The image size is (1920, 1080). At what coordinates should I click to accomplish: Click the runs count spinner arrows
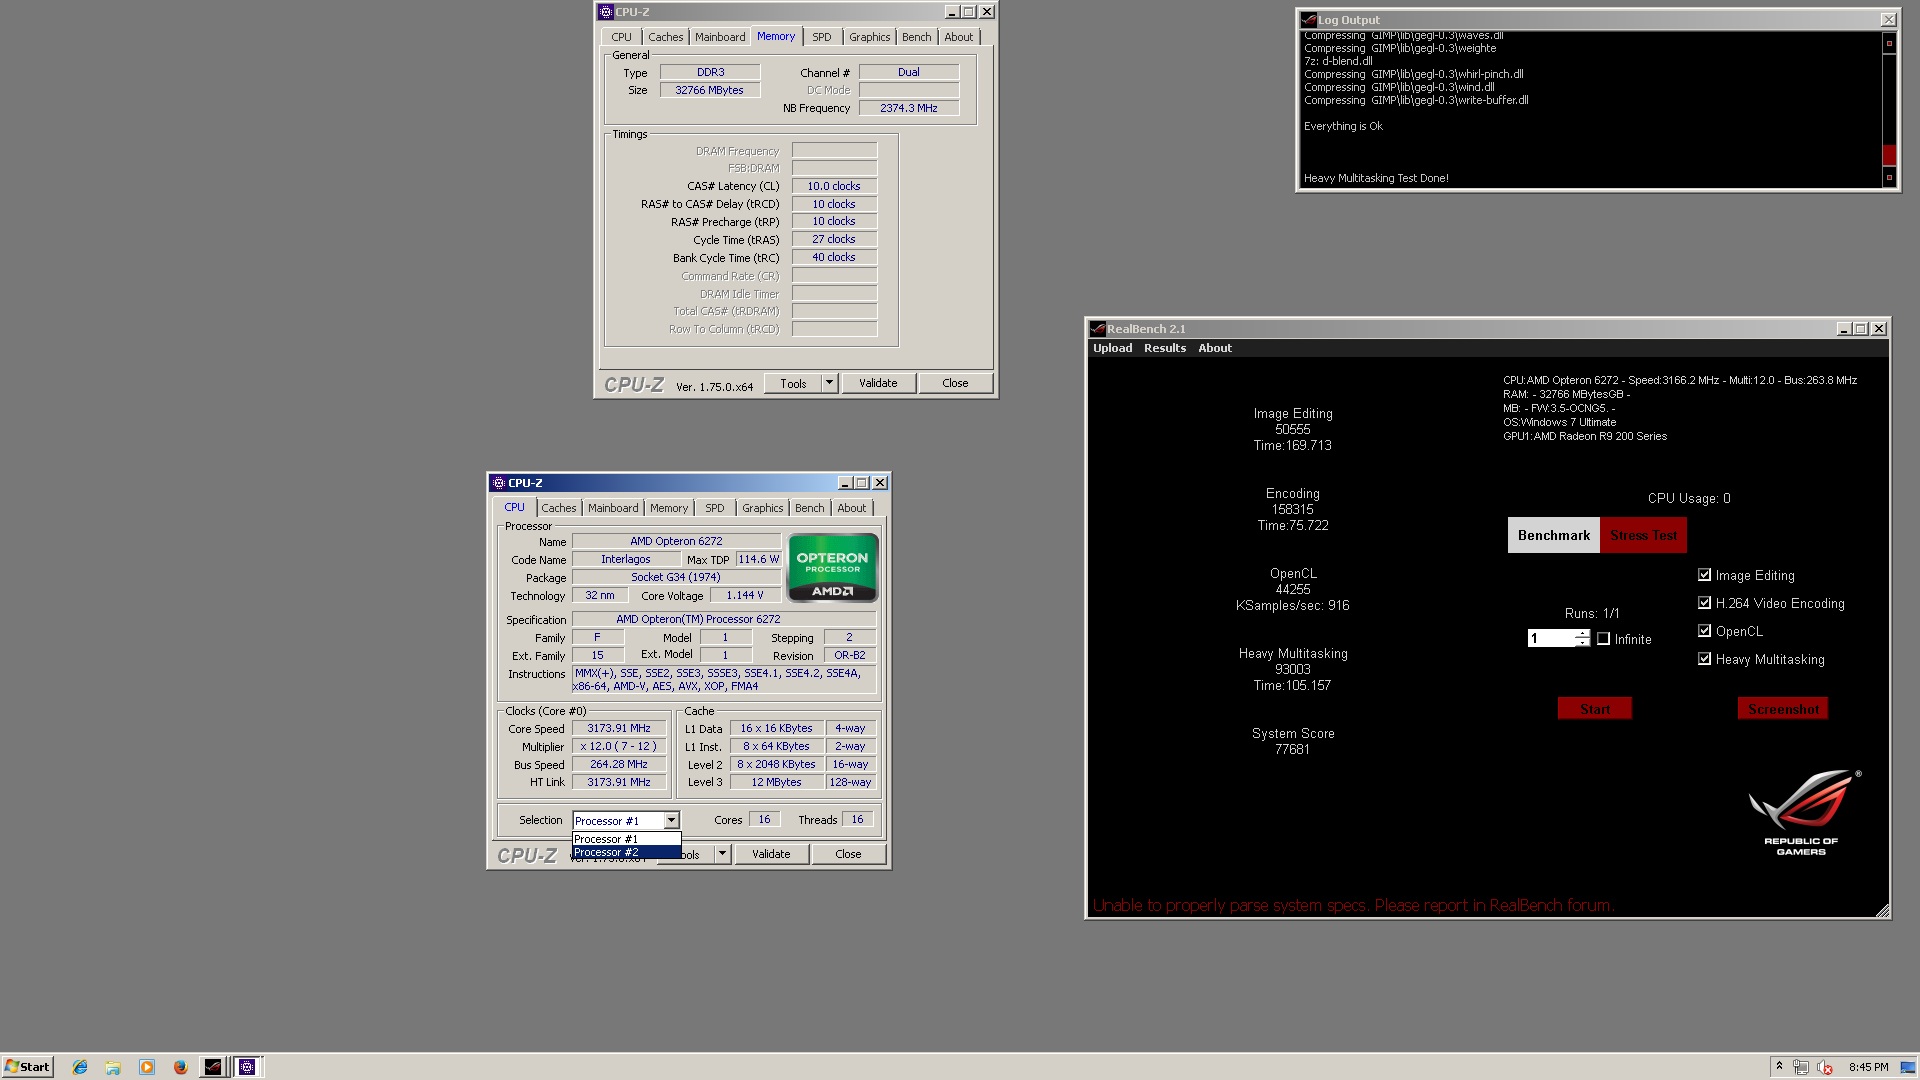[1582, 638]
